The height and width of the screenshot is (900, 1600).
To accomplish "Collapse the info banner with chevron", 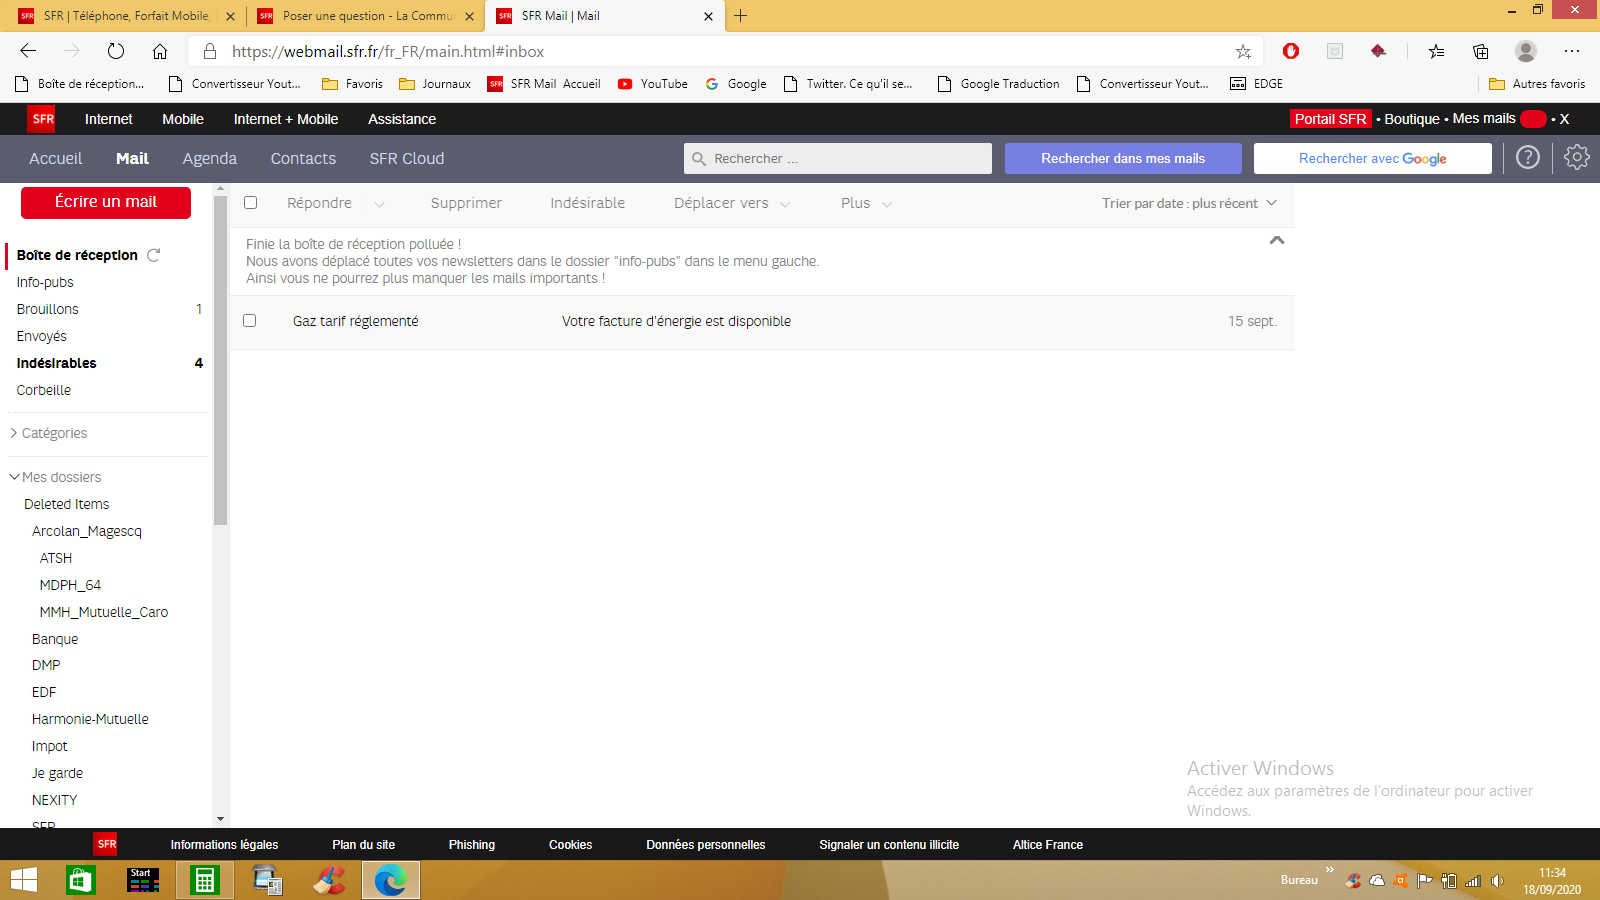I will 1276,240.
